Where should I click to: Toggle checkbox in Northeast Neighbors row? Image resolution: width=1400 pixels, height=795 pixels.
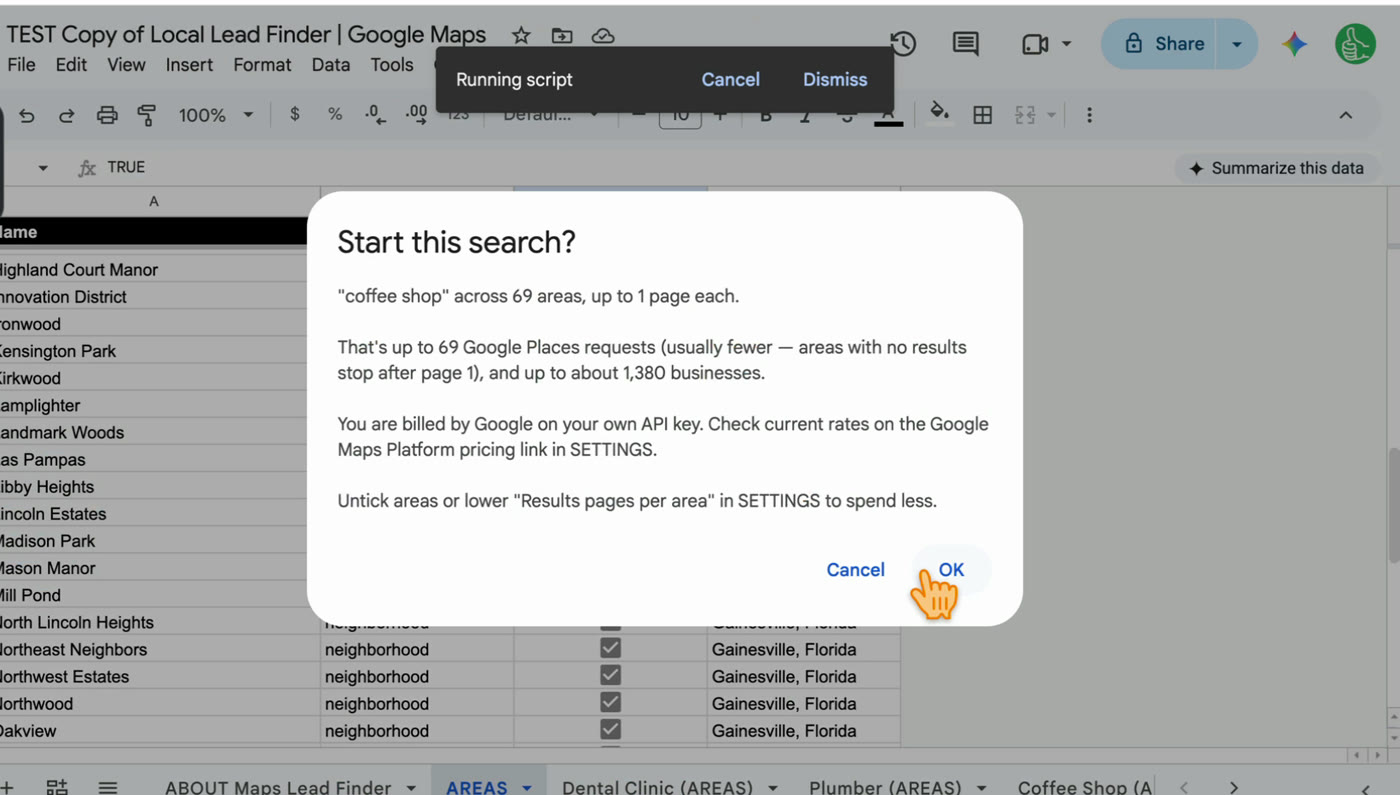pos(610,648)
